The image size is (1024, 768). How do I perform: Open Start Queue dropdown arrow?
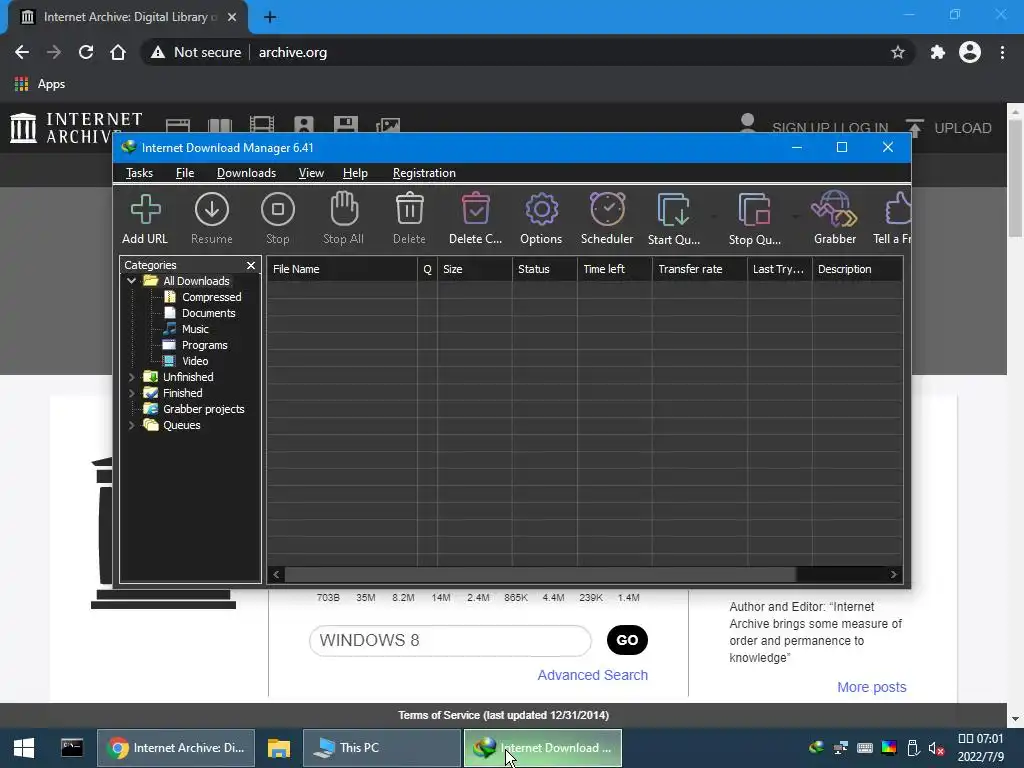[714, 216]
